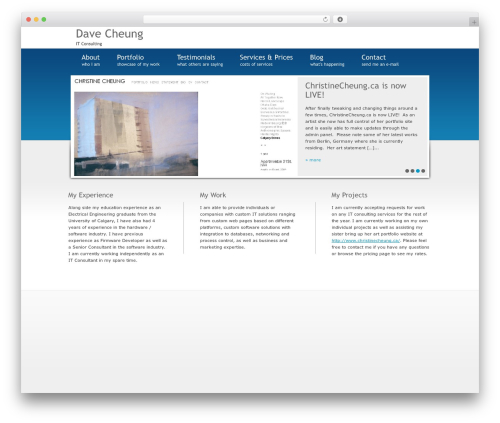Open the christinecheung.ca hyperlink in My Projects
Screen dimensions: 500x423
pyautogui.click(x=366, y=240)
